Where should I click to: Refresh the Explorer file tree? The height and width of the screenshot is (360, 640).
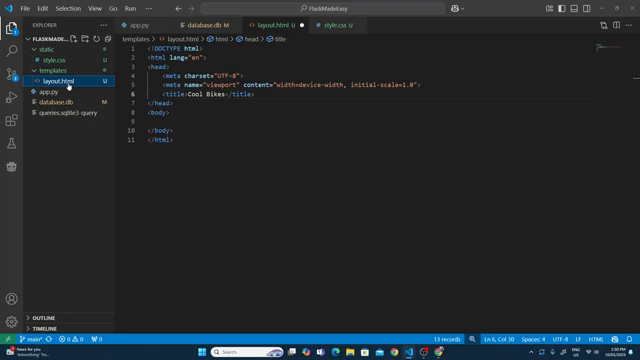point(96,39)
